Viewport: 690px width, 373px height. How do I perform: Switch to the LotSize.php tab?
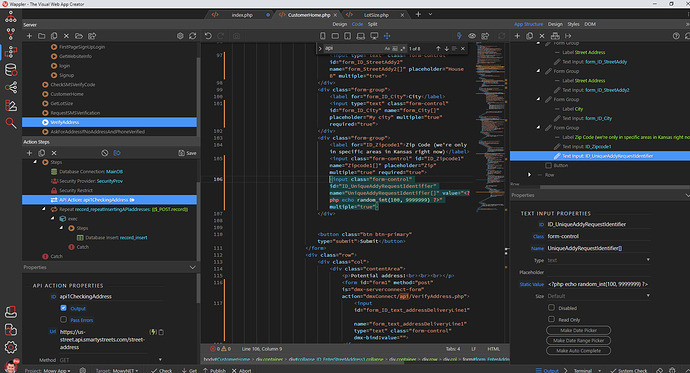pyautogui.click(x=376, y=15)
